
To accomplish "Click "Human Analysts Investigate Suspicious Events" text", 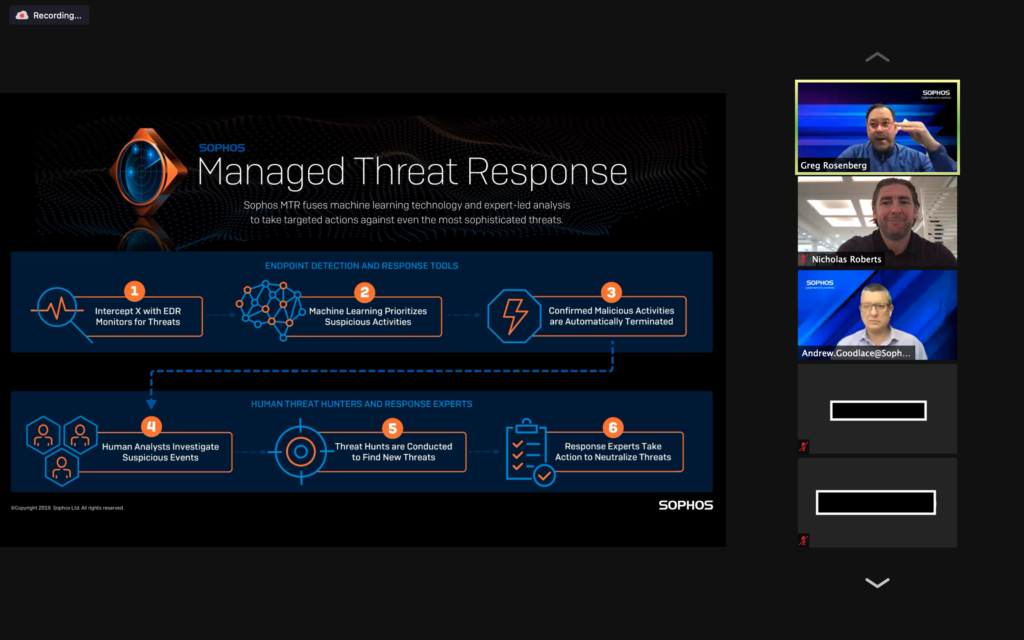I will click(x=161, y=452).
